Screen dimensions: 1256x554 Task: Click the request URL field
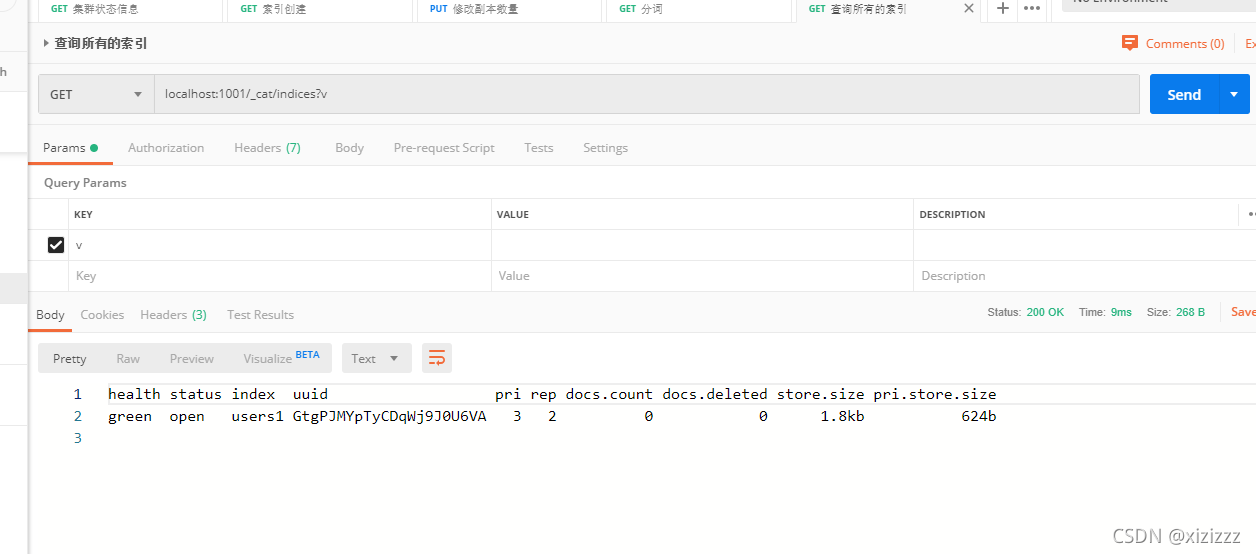click(x=647, y=94)
